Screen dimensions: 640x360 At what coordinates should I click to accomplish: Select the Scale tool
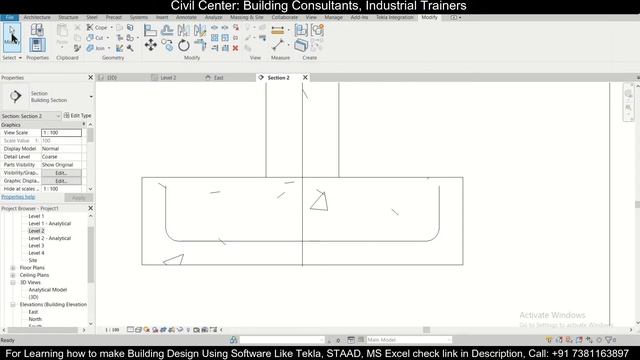[225, 38]
